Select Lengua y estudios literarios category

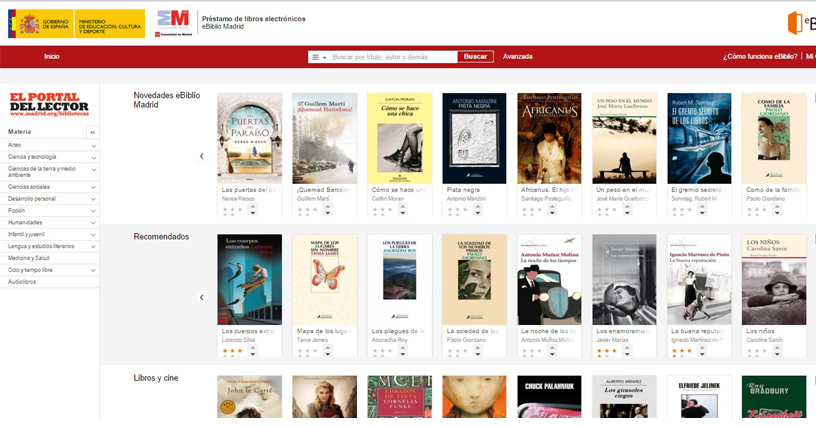tap(41, 246)
